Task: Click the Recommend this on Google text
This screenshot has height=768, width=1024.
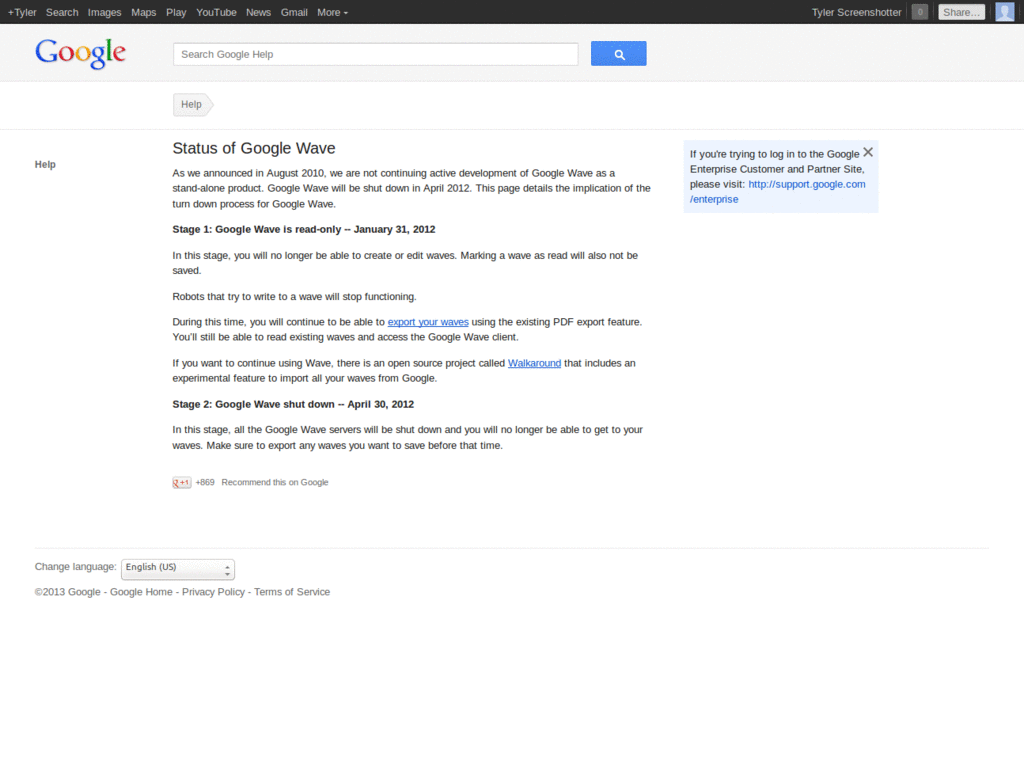Action: click(275, 483)
